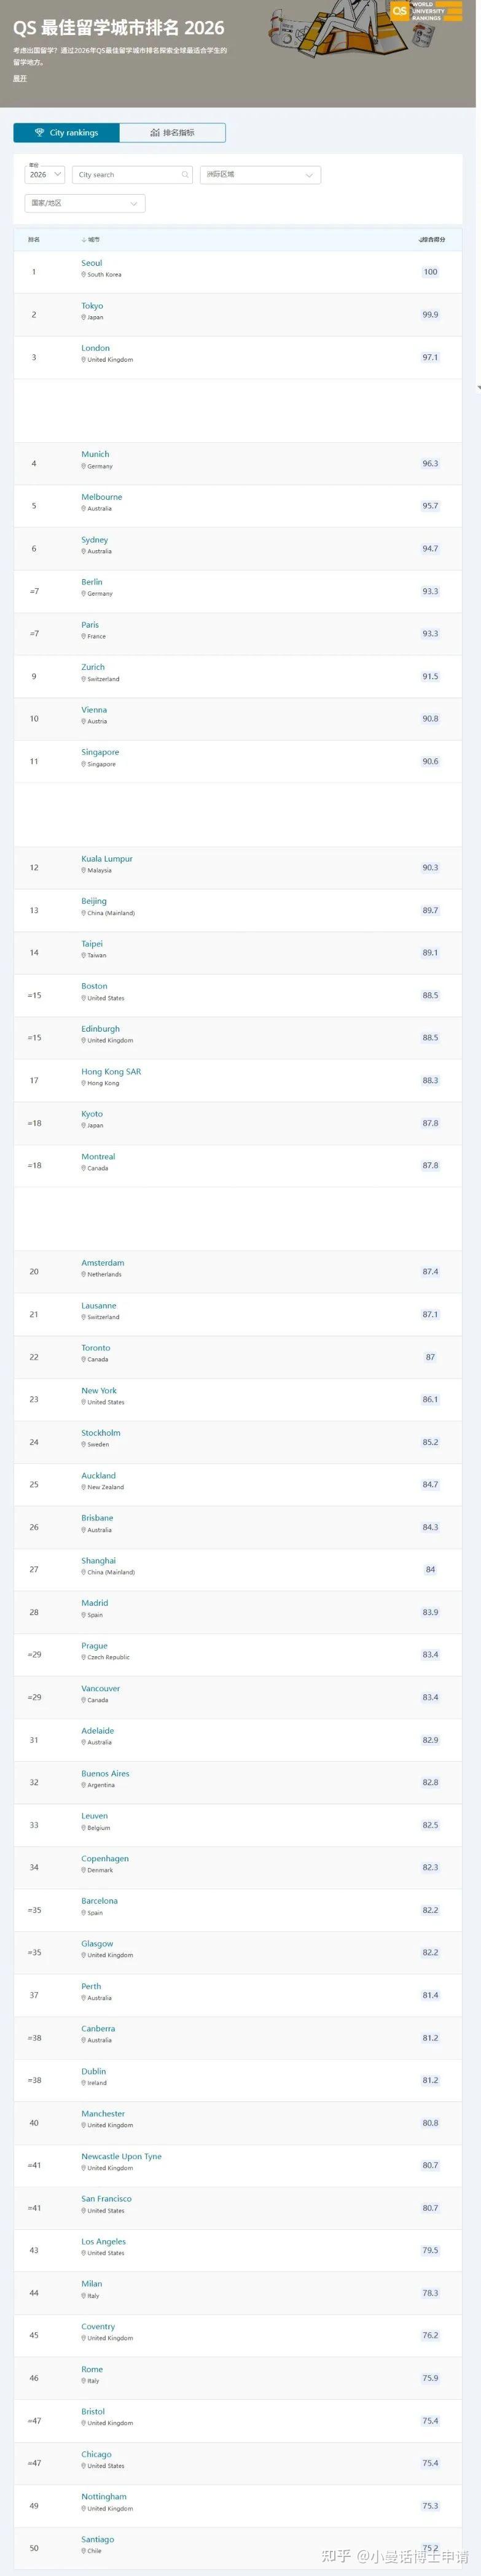Click the 展开 expand link in the header

coord(20,79)
